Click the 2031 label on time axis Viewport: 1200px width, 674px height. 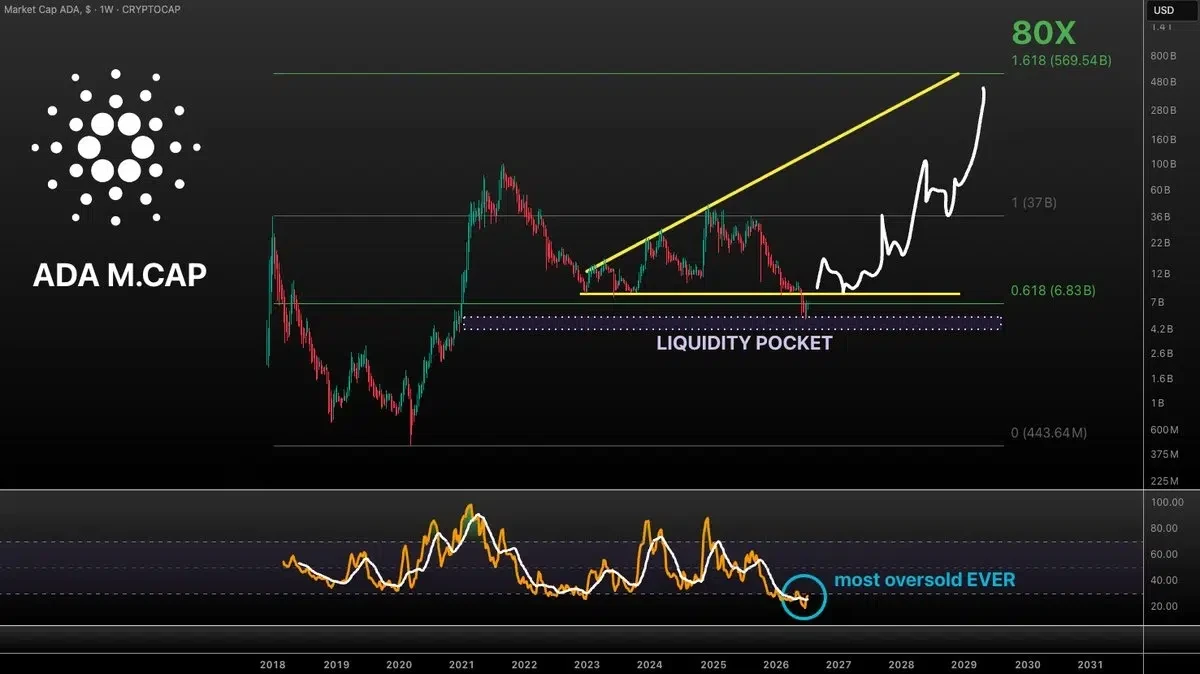tap(1091, 664)
